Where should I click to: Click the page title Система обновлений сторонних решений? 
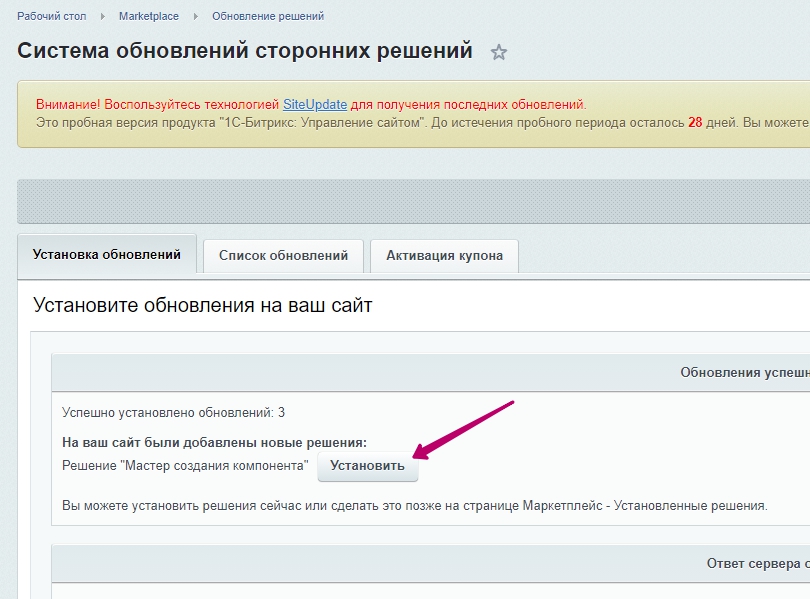[245, 51]
